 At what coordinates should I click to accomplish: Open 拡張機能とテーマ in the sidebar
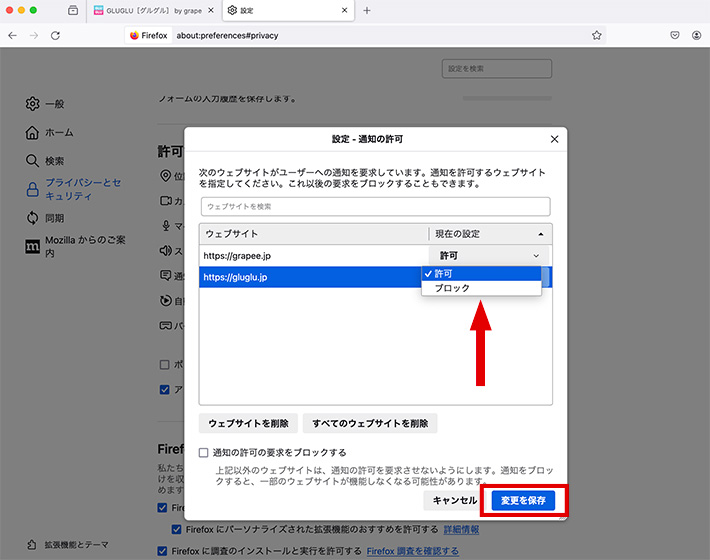tap(67, 545)
